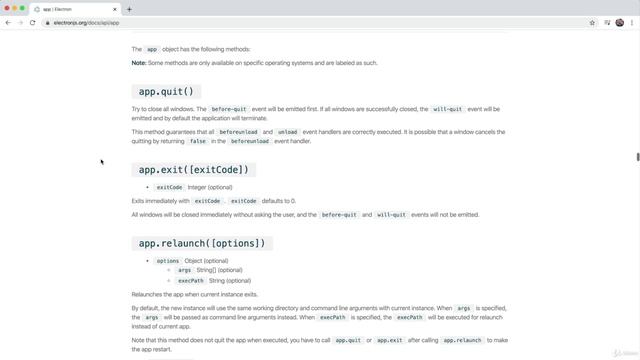This screenshot has height=360, width=640.
Task: Click the before-quit code in the app.quit description
Action: [229, 109]
